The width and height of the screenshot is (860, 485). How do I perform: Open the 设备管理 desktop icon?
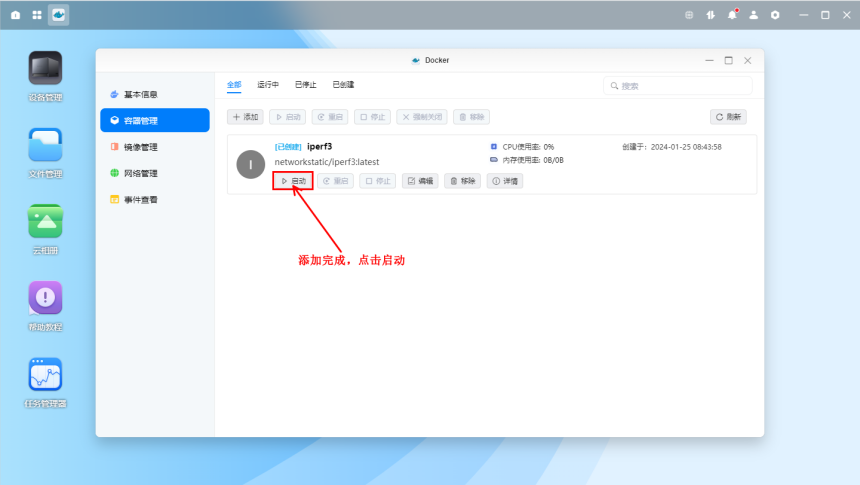(x=46, y=68)
